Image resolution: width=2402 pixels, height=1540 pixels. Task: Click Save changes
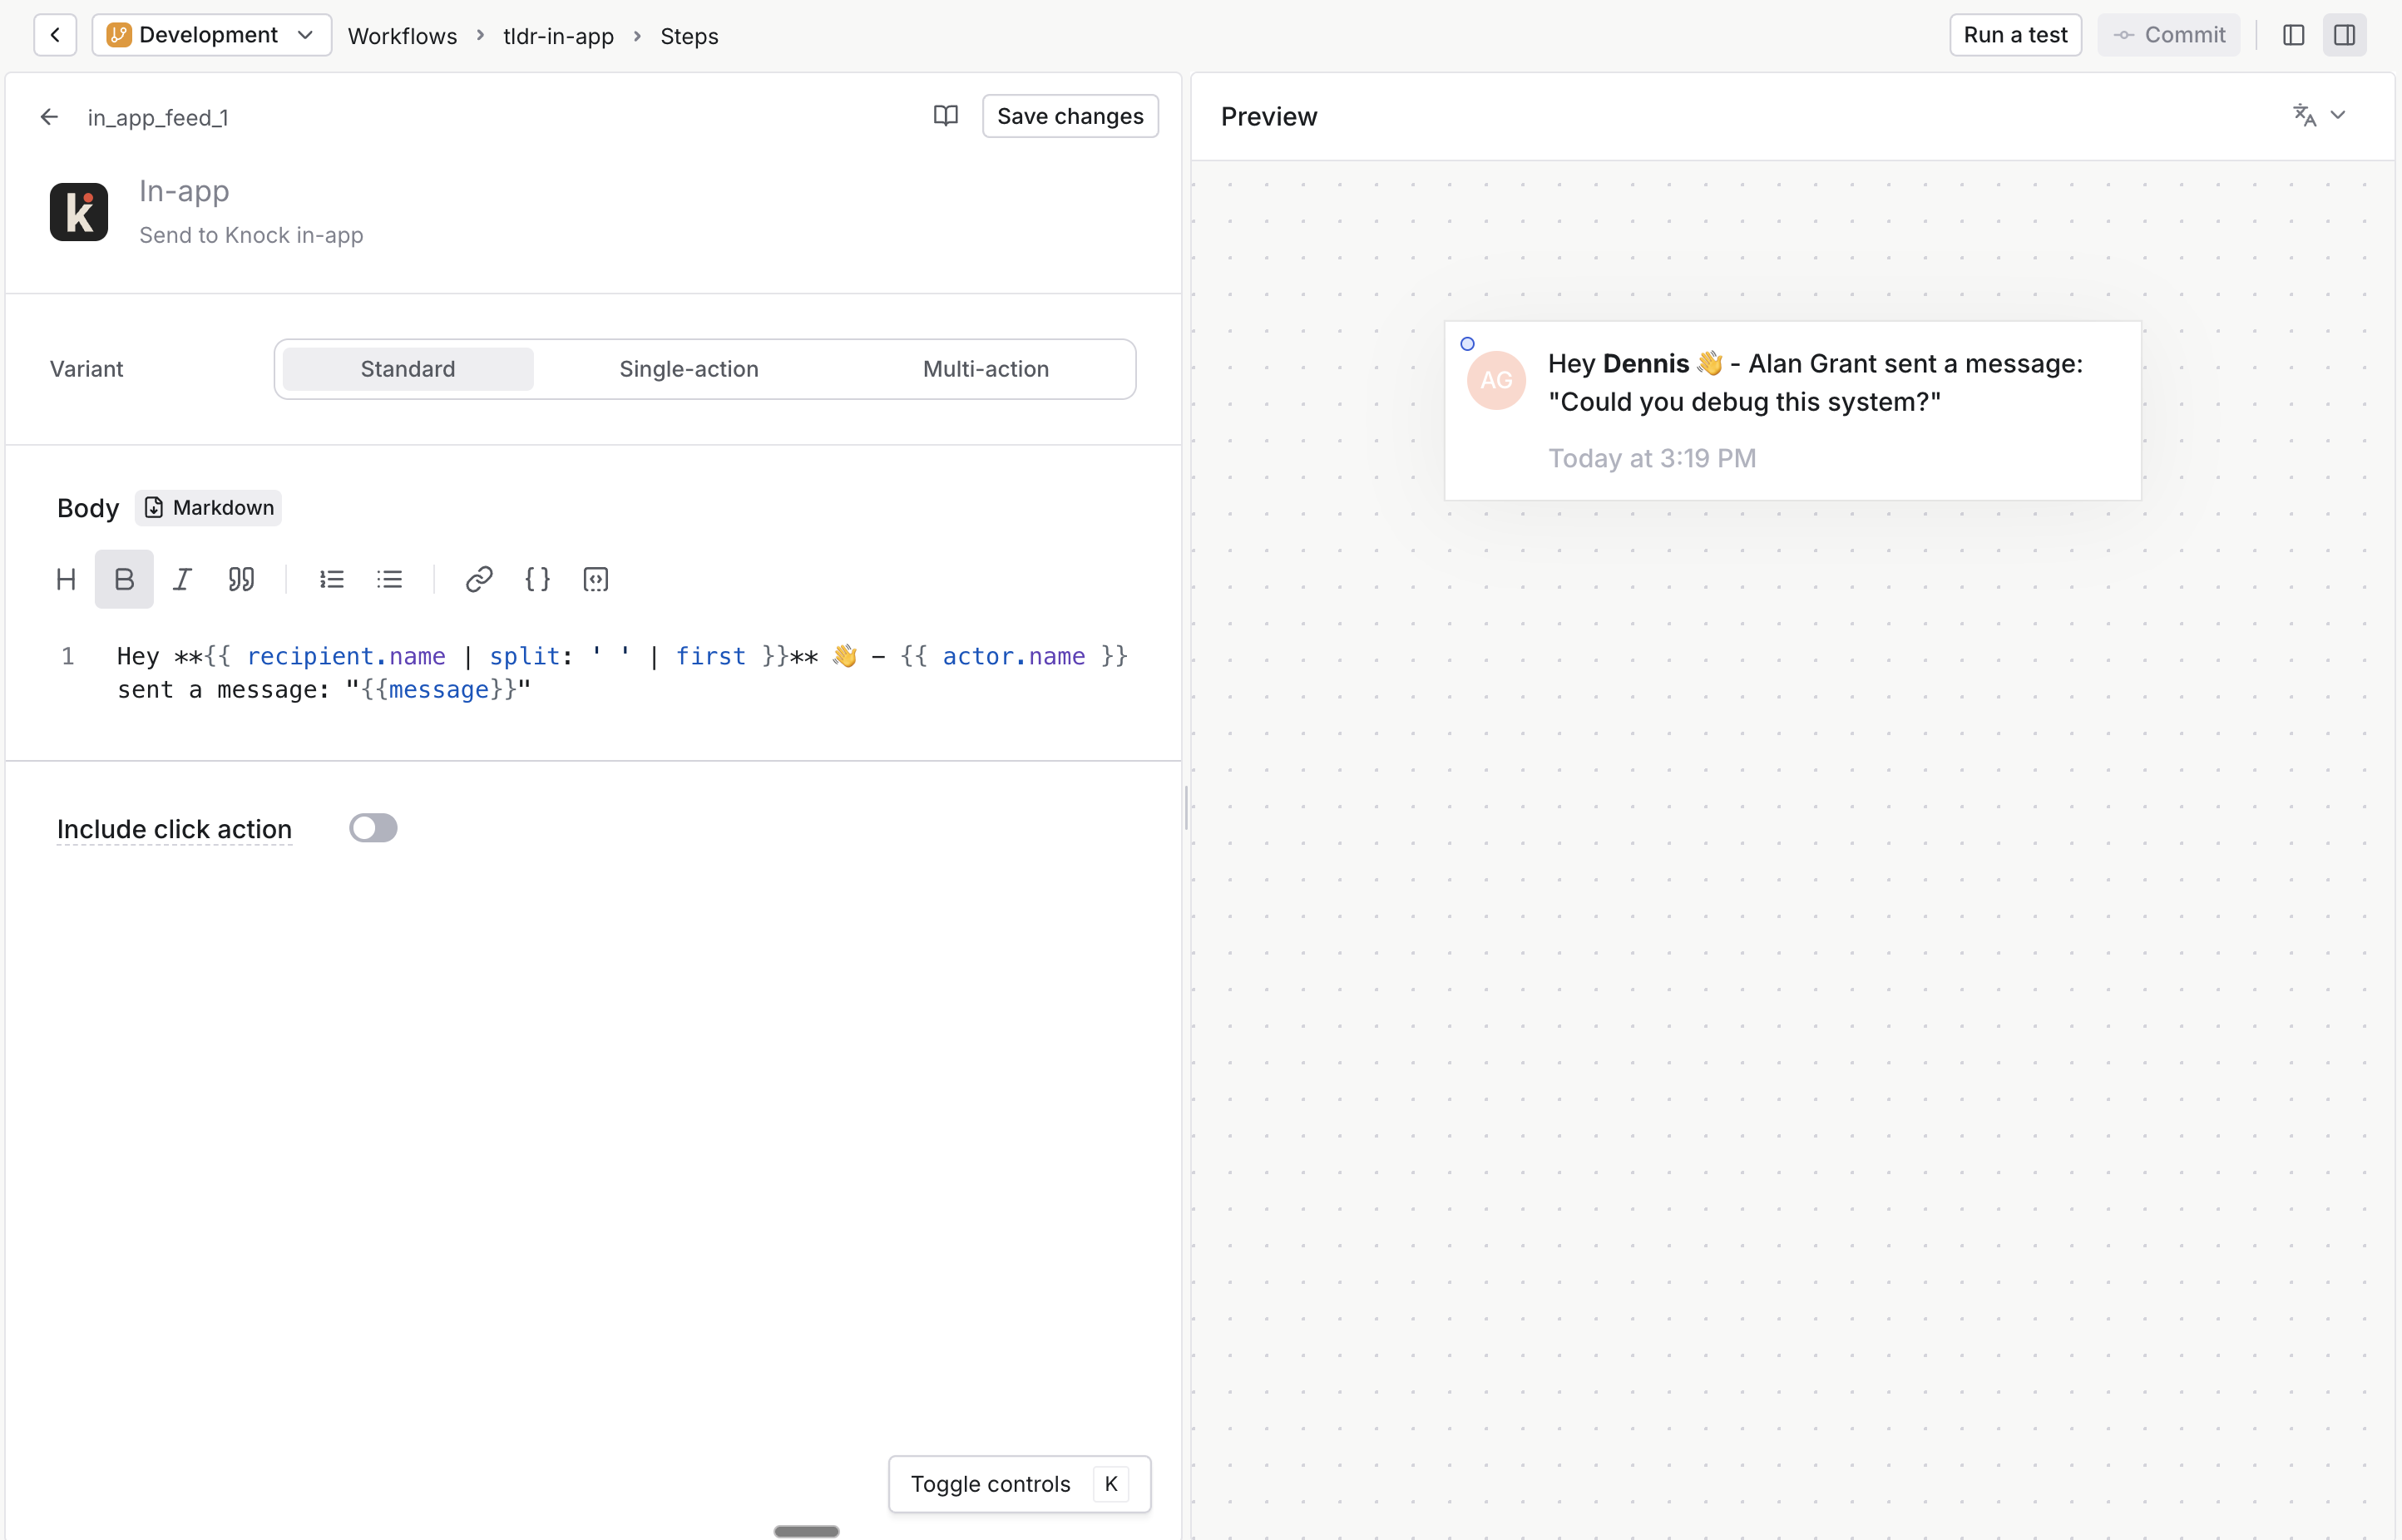point(1070,115)
